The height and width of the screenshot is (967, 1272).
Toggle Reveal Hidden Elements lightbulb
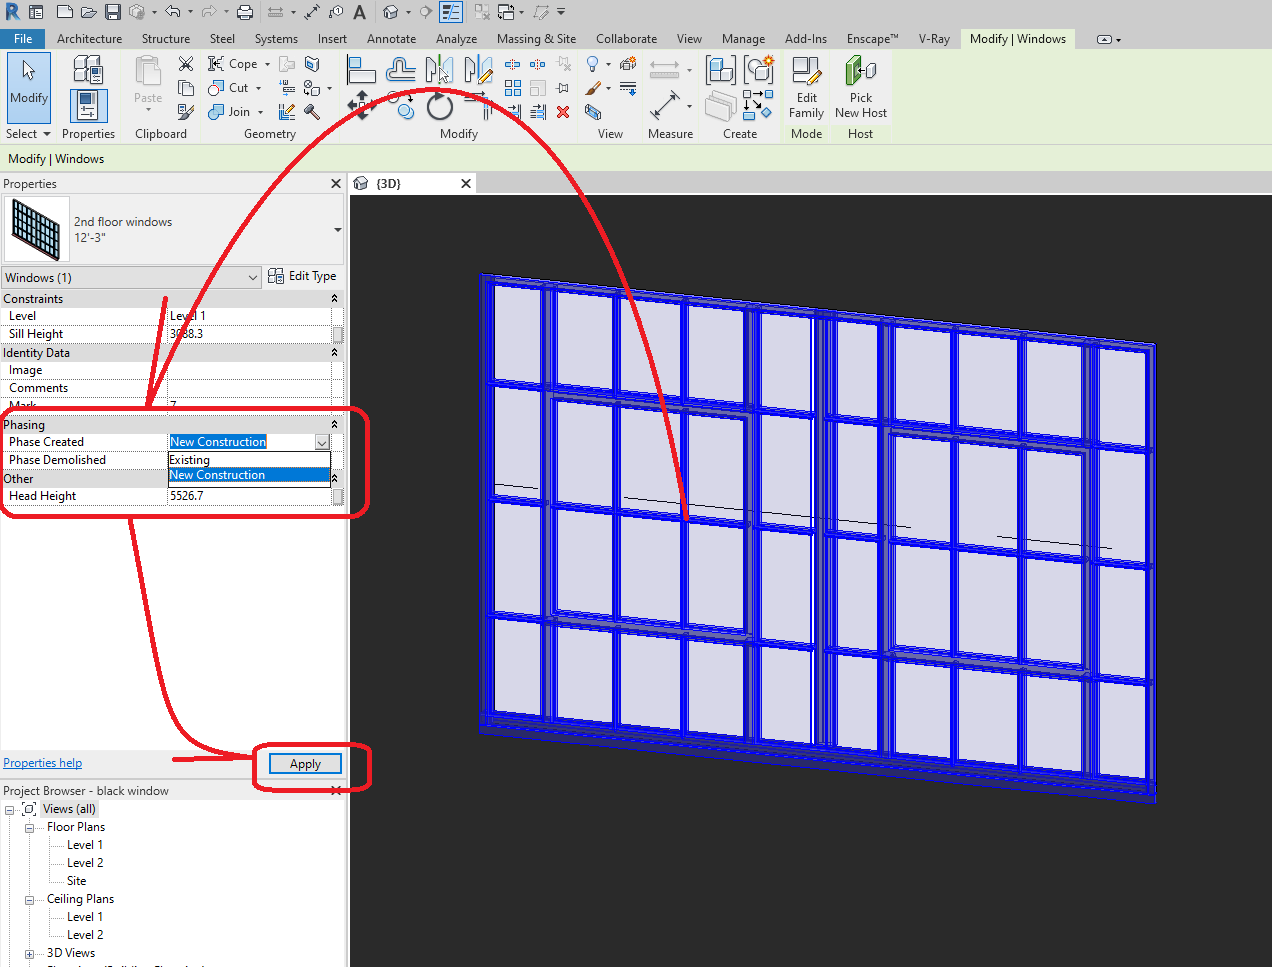[x=592, y=64]
